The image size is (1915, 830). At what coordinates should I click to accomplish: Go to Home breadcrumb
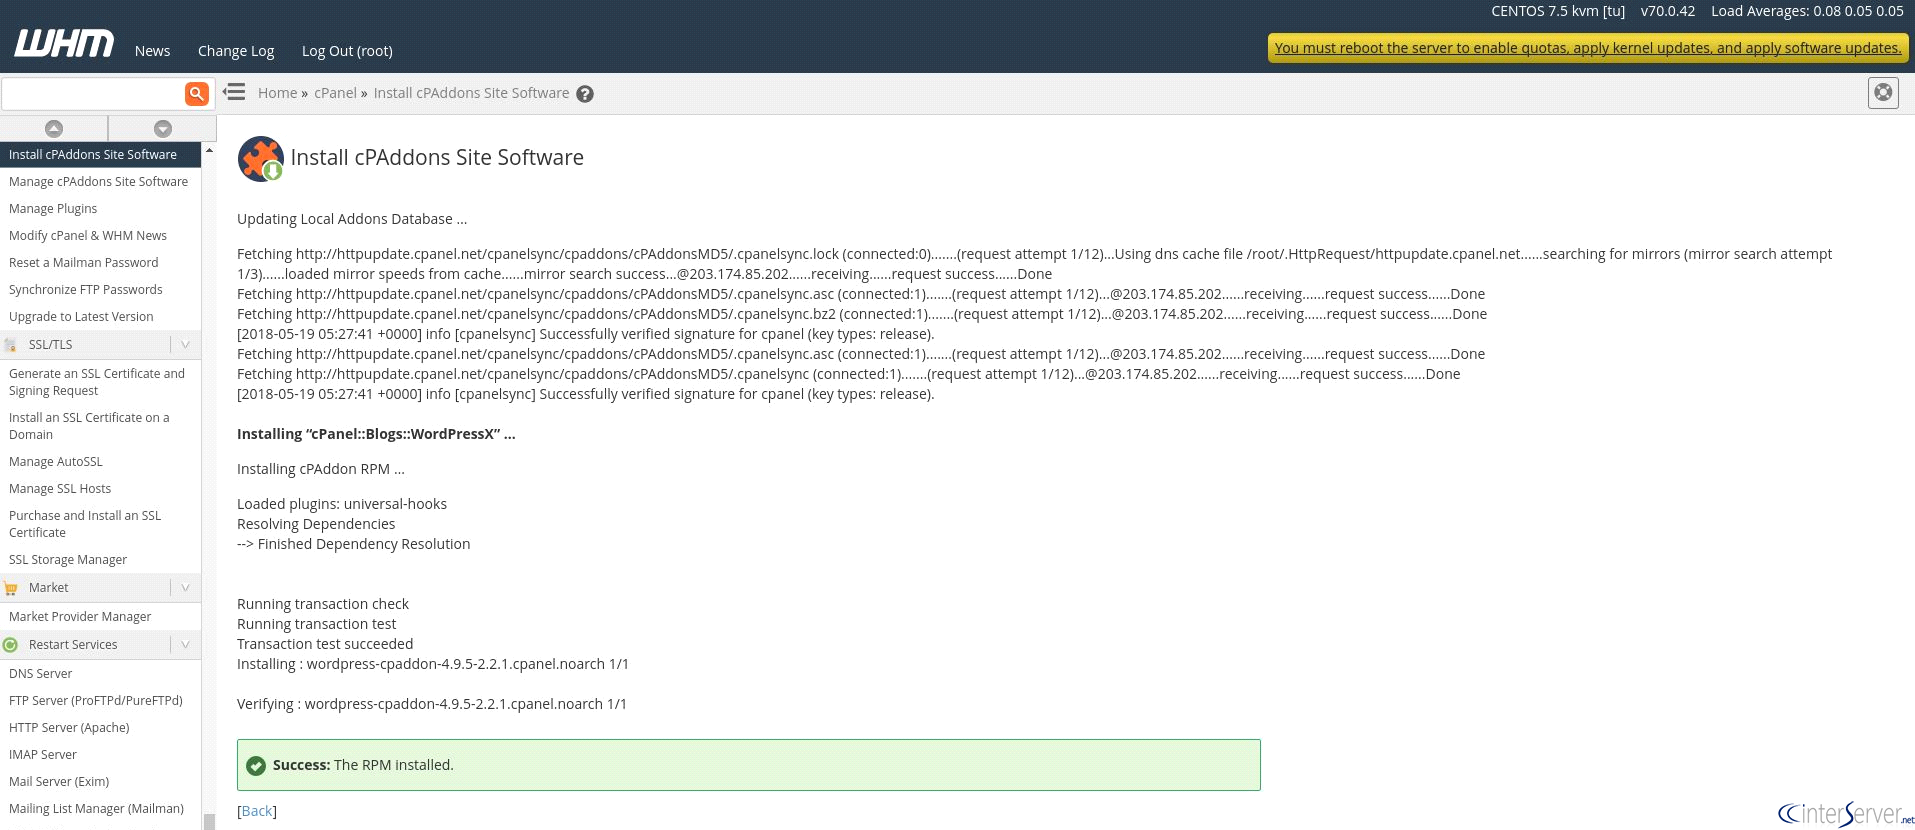click(x=277, y=93)
